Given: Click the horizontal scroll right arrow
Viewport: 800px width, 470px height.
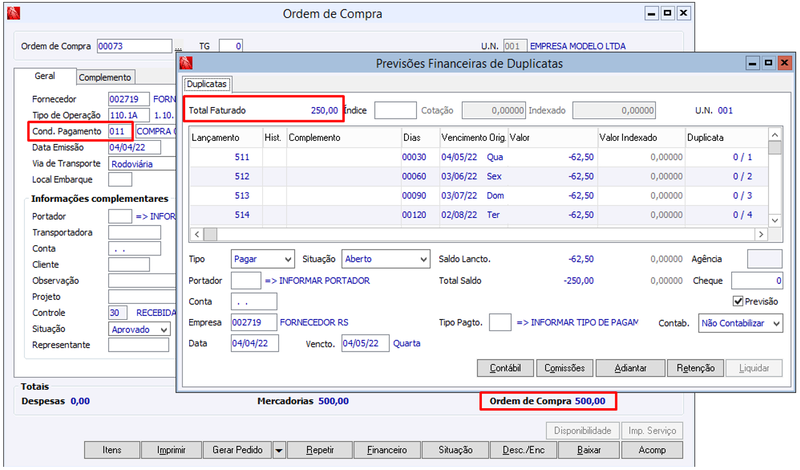Looking at the screenshot, I should (761, 234).
